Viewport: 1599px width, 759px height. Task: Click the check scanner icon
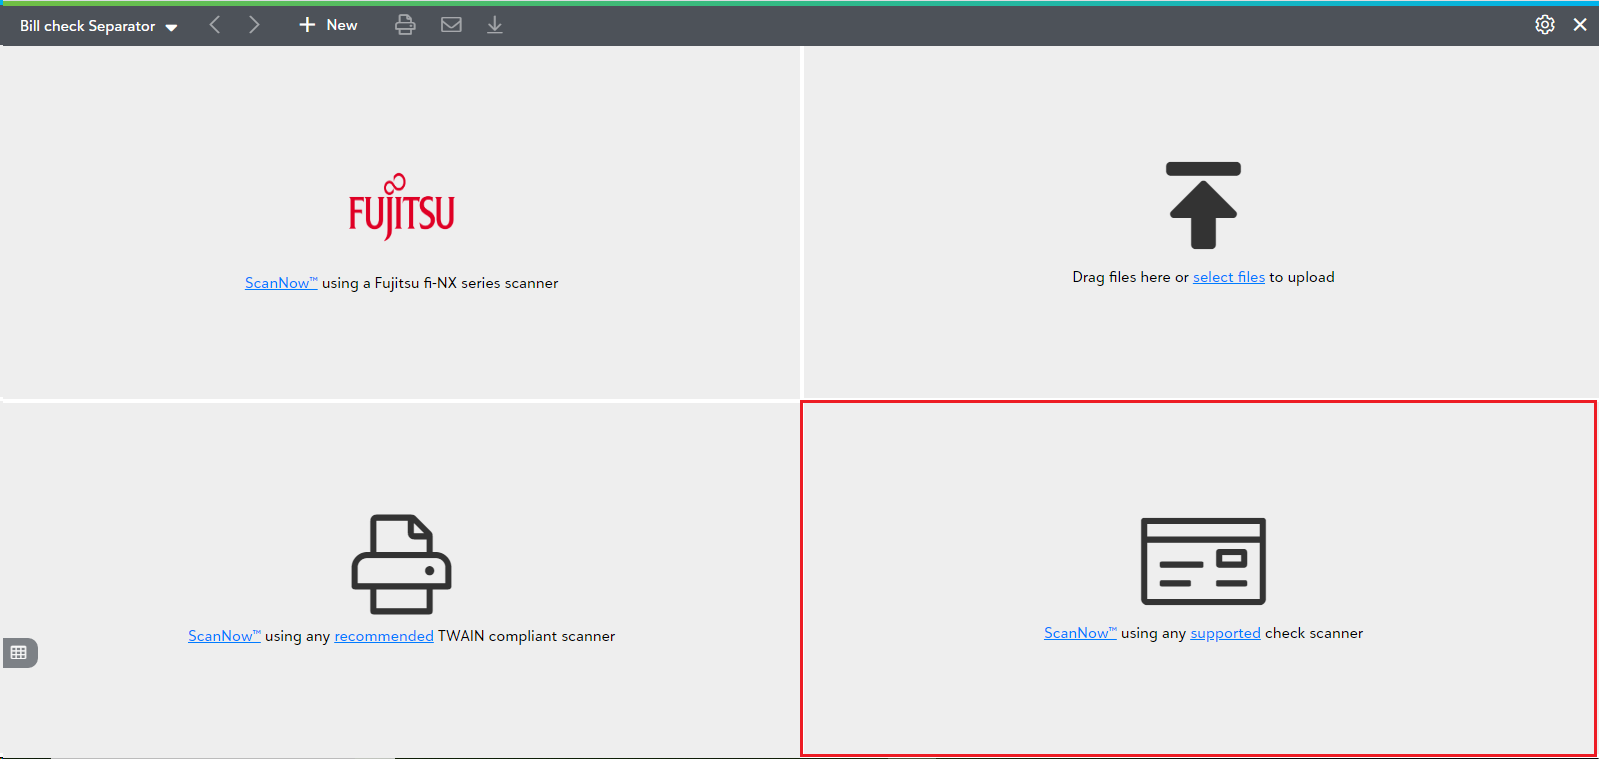(1203, 561)
